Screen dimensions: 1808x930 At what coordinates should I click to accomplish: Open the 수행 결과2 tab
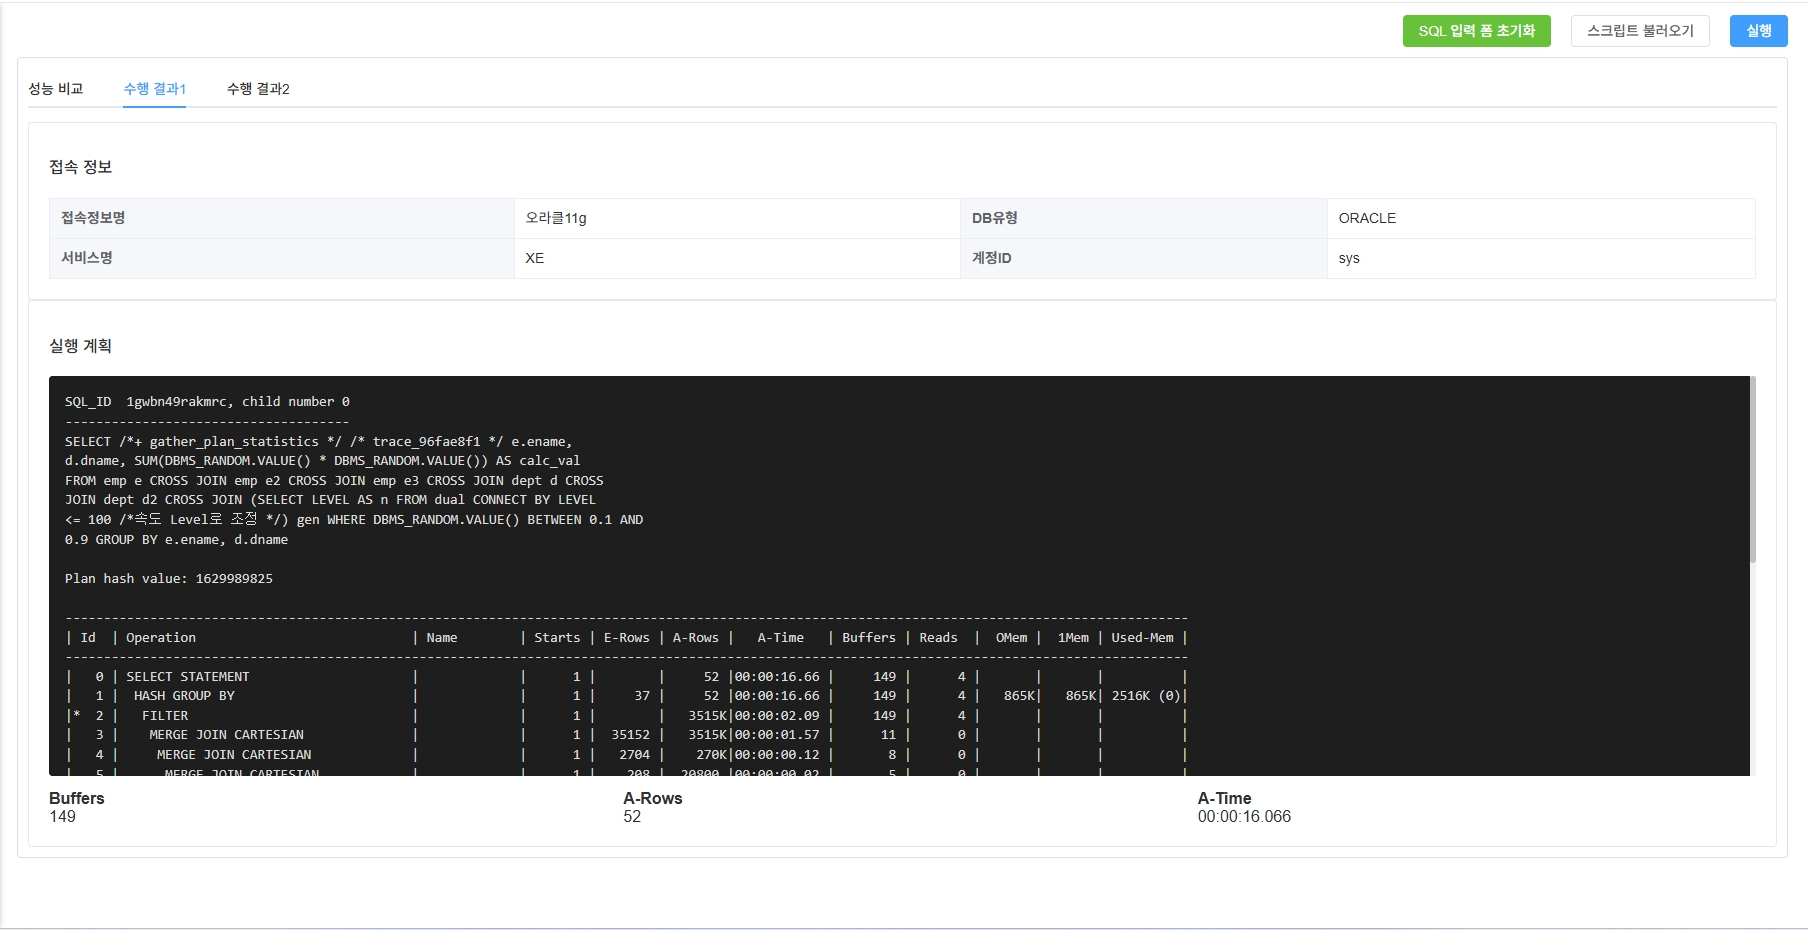click(258, 89)
